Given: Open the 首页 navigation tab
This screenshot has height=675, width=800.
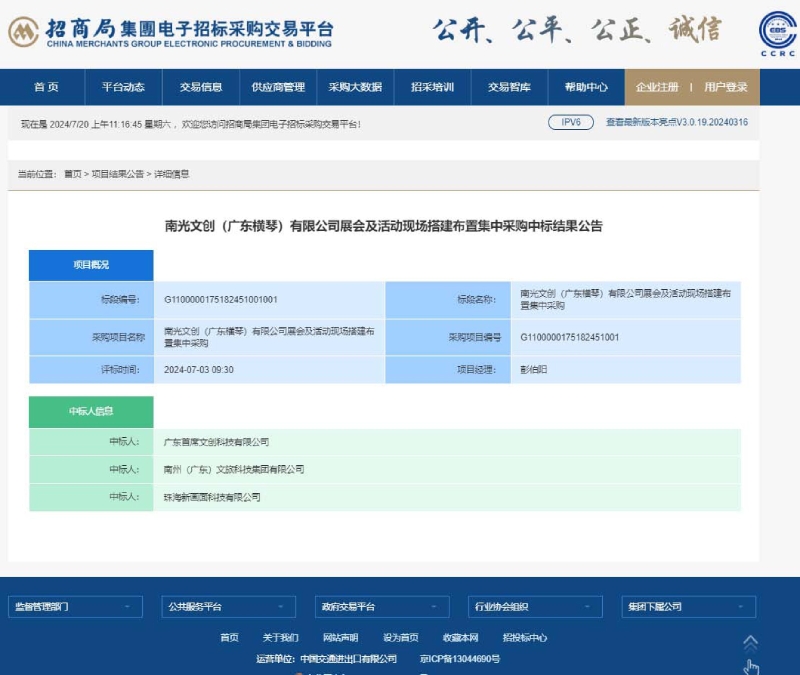Looking at the screenshot, I should point(46,87).
